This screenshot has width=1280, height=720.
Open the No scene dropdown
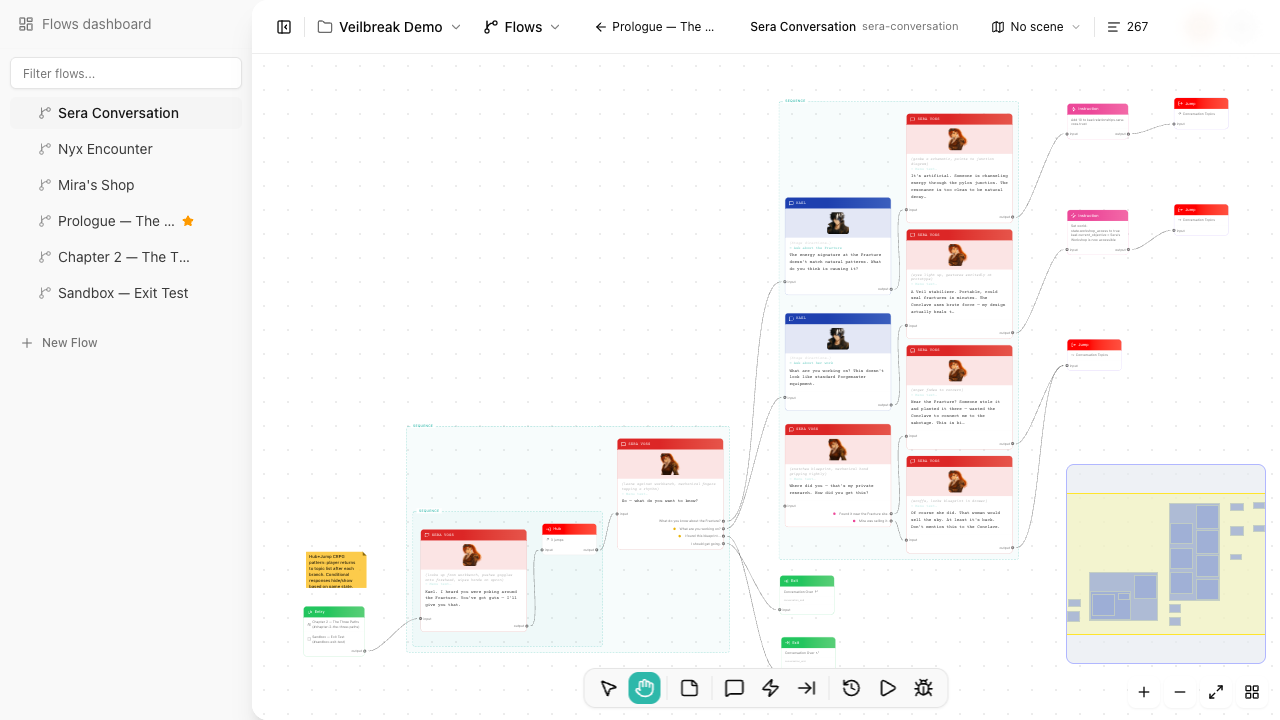[x=1036, y=27]
